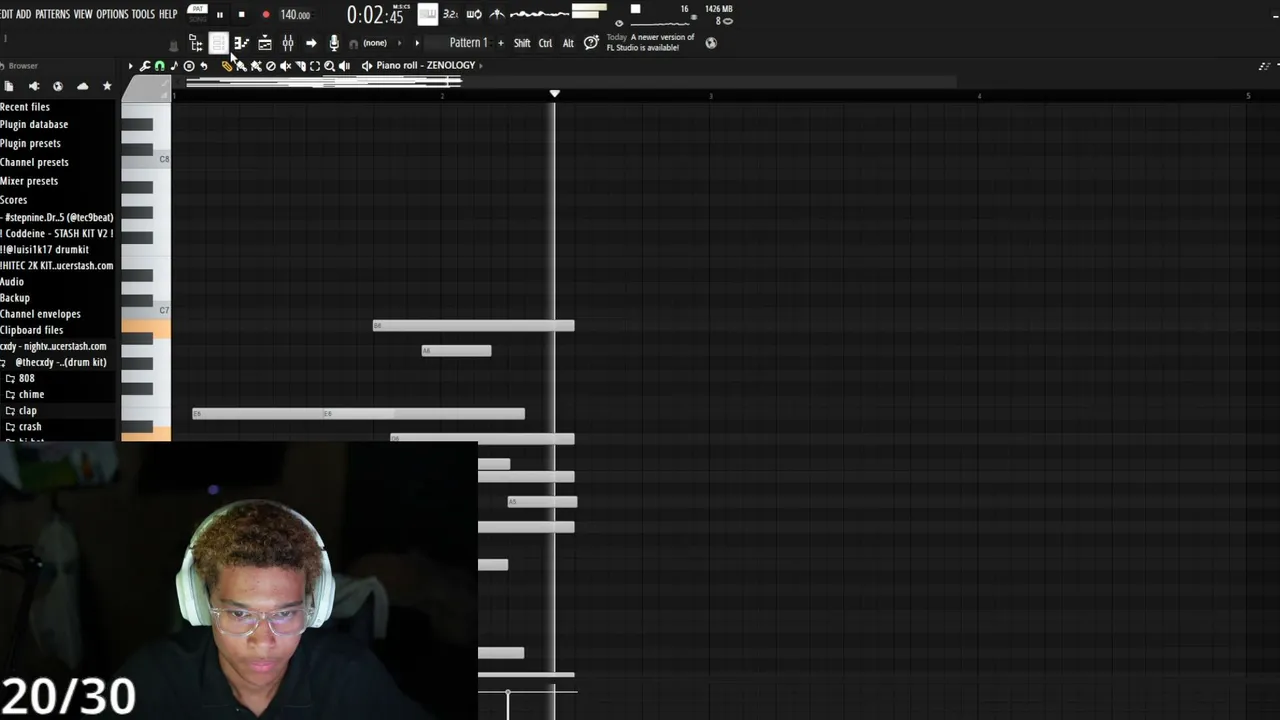Select the Zoom magnifier tool
Image resolution: width=1280 pixels, height=720 pixels.
[329, 66]
